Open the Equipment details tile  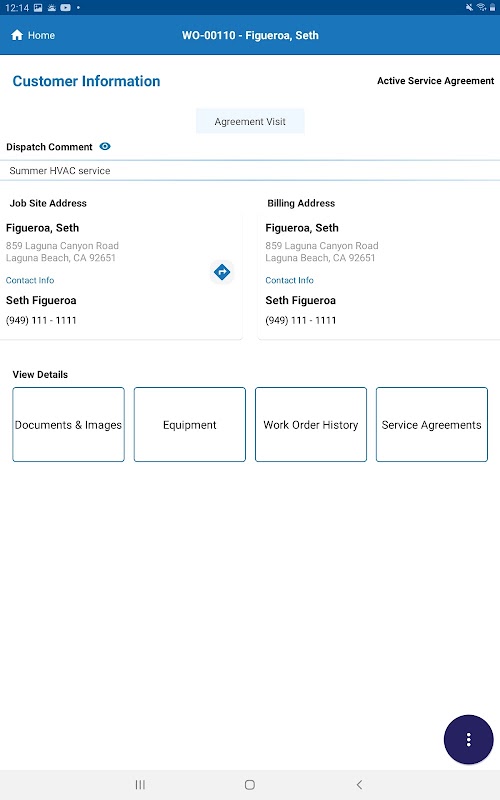[190, 424]
